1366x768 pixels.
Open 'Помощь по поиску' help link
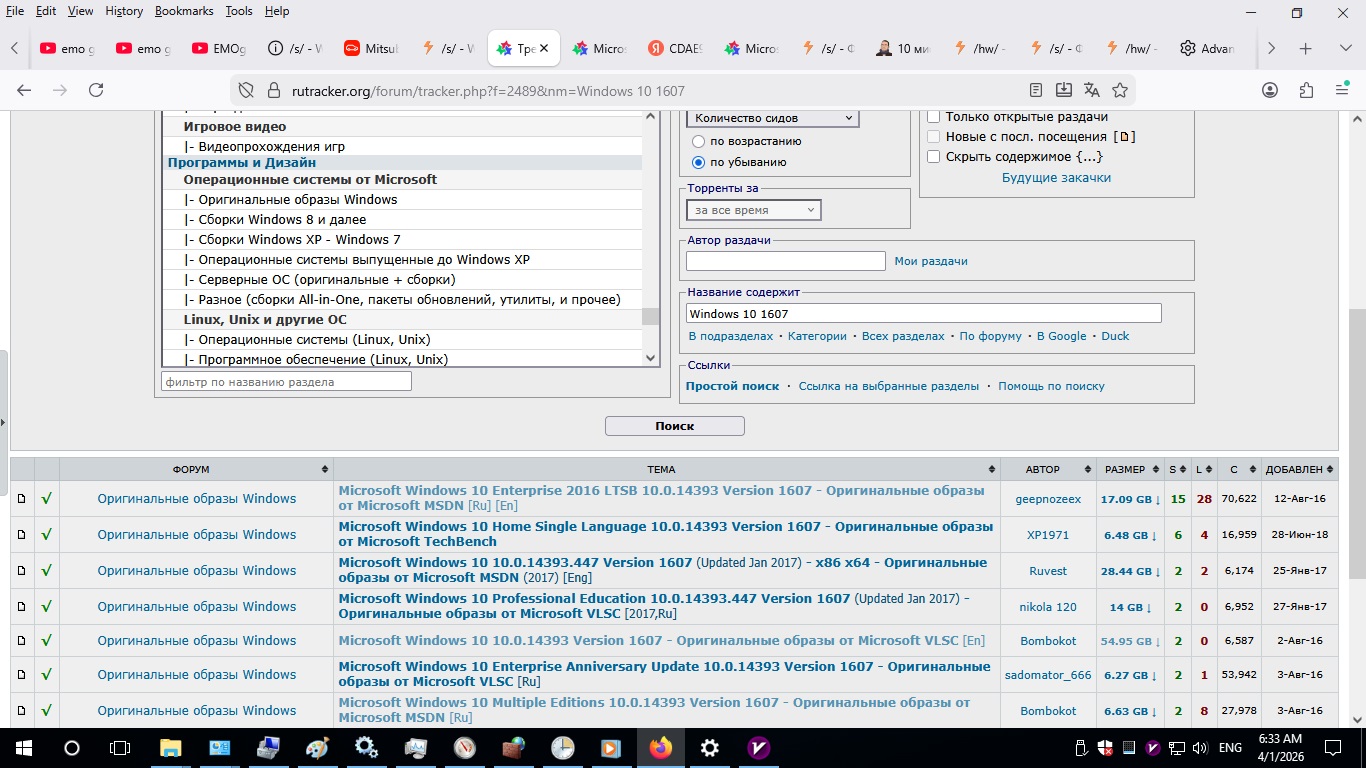[1051, 386]
